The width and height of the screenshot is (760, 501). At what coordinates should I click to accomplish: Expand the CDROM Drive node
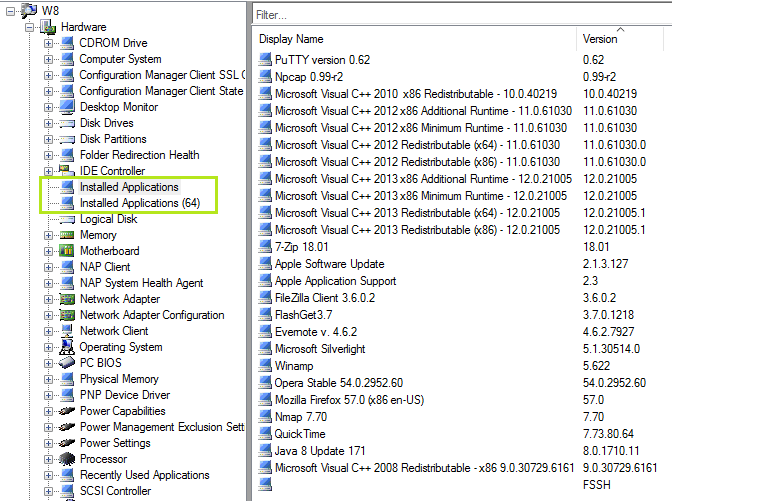(48, 44)
